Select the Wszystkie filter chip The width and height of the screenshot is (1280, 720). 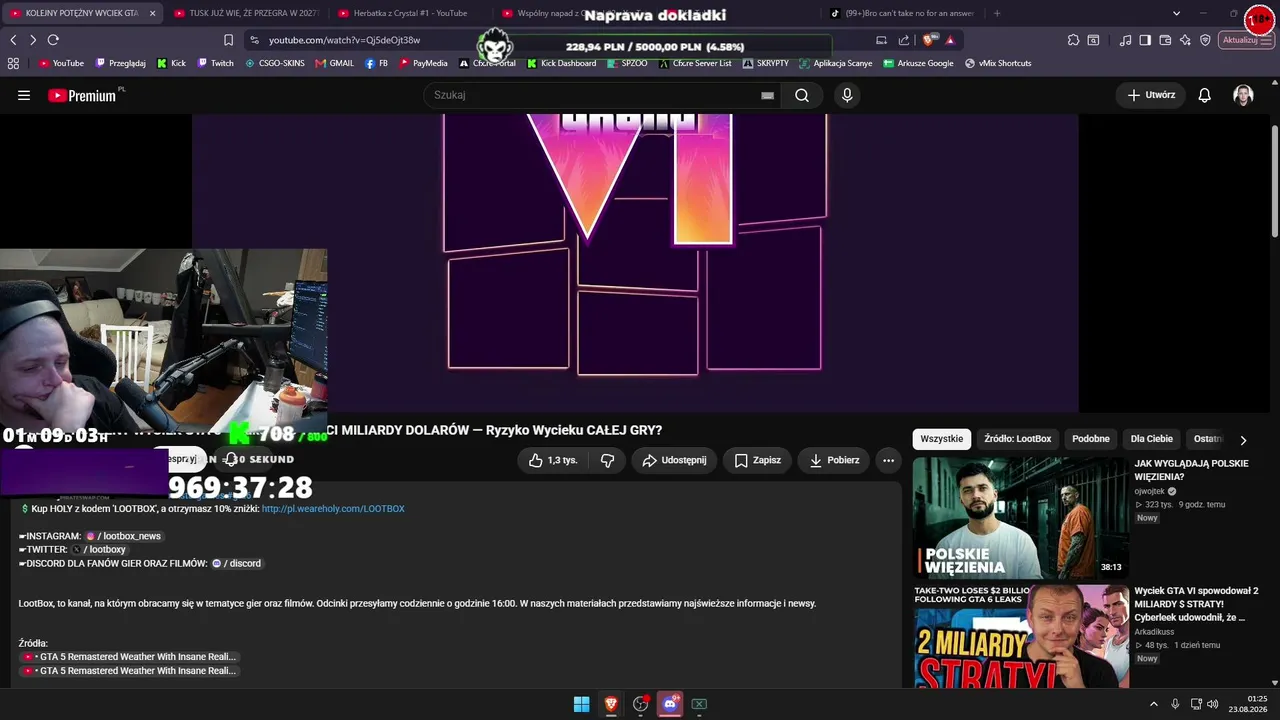(x=942, y=439)
